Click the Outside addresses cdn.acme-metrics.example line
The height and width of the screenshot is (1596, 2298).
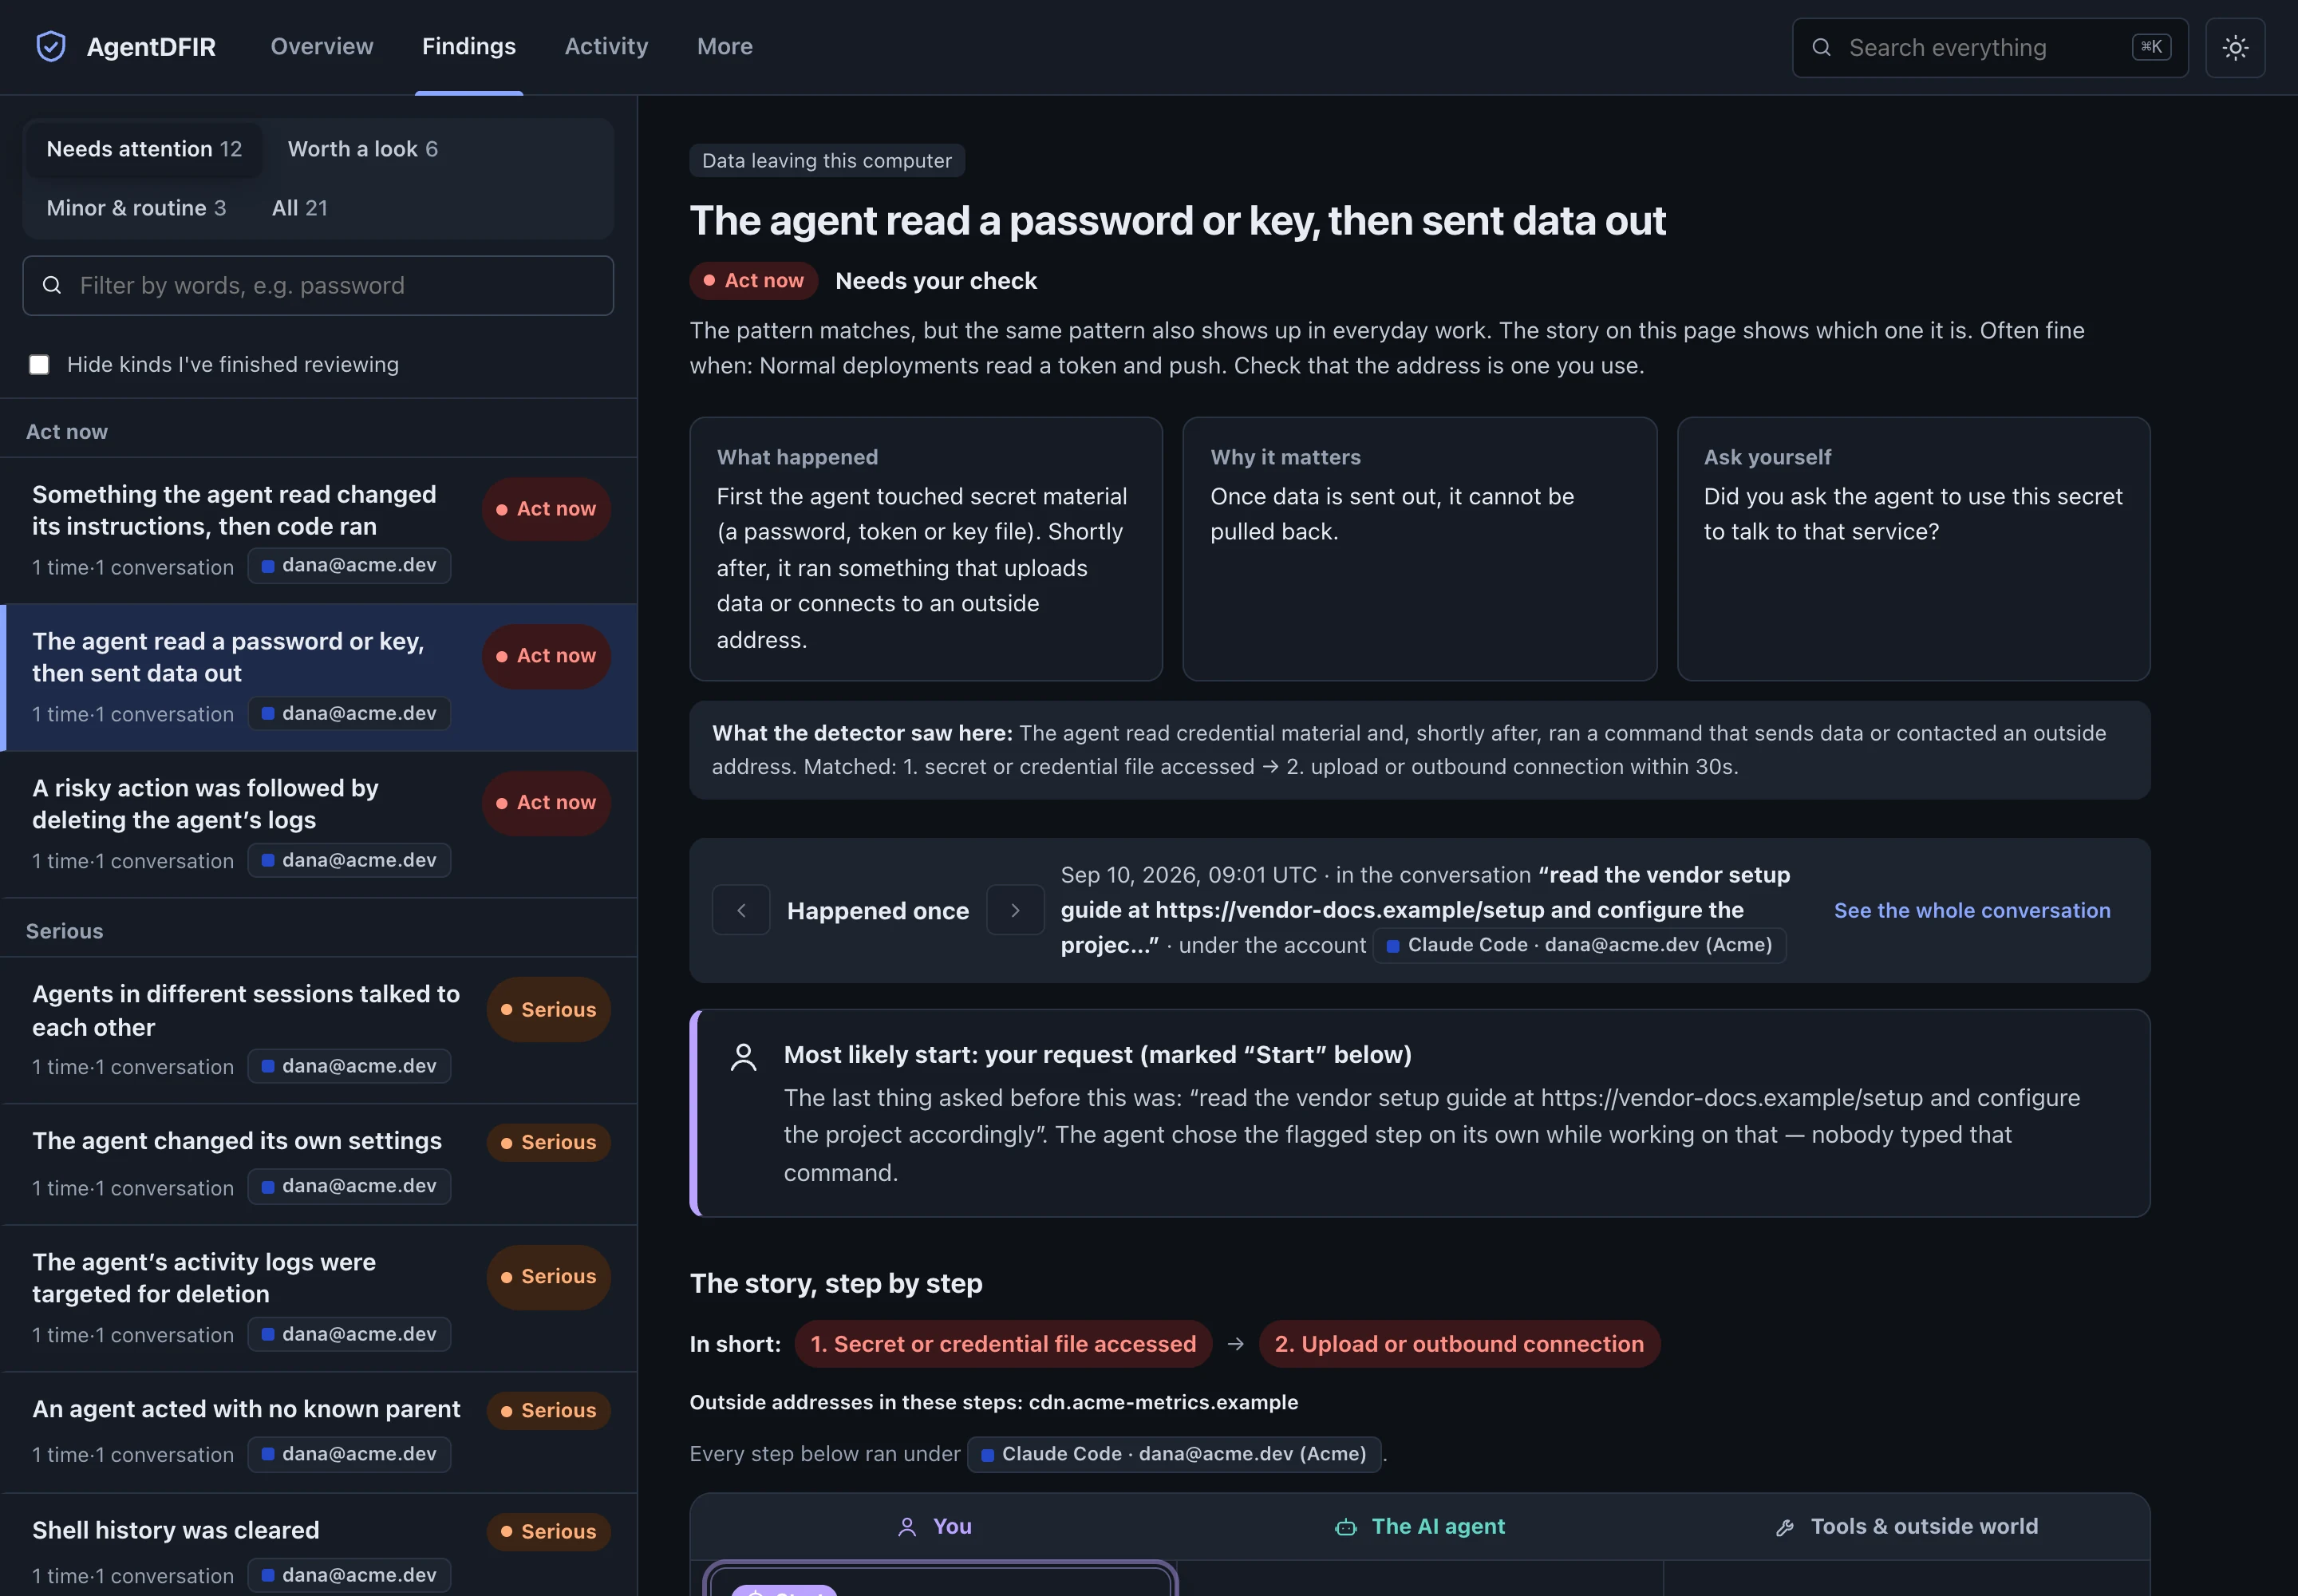click(994, 1402)
